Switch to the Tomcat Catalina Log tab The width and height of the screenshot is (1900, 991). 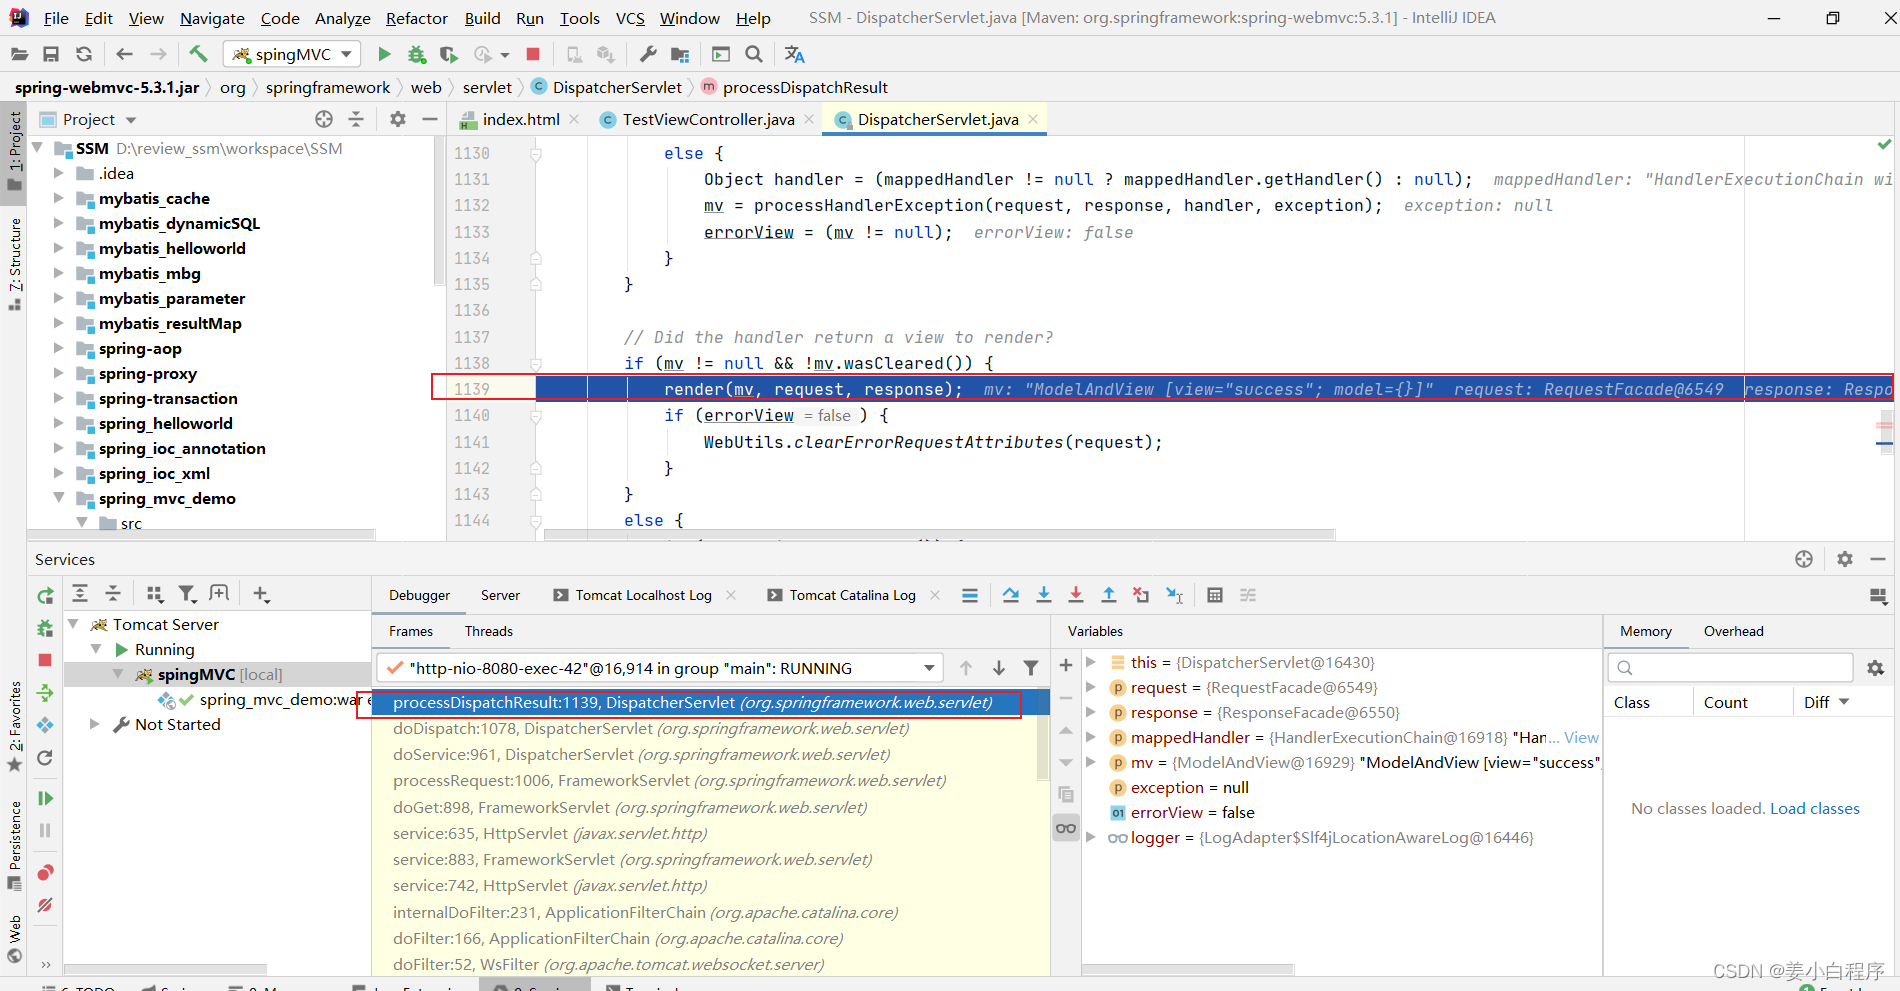[851, 595]
